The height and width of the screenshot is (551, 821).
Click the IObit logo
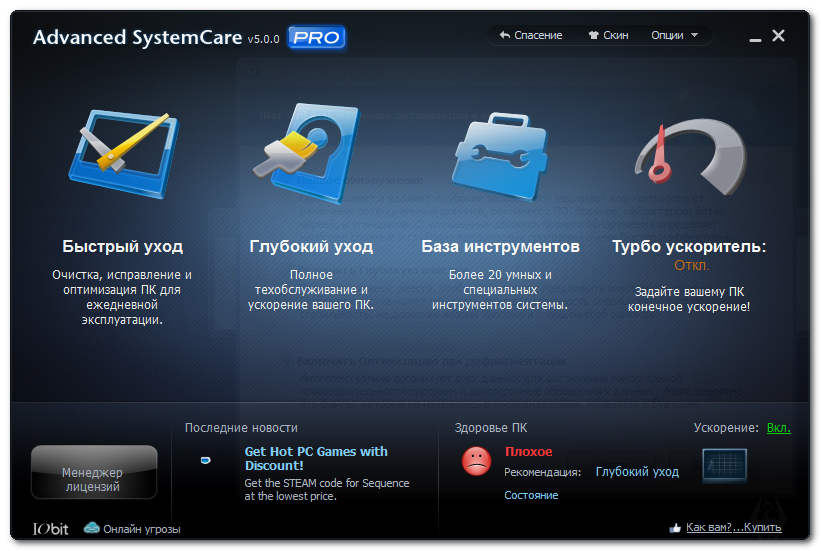[50, 529]
